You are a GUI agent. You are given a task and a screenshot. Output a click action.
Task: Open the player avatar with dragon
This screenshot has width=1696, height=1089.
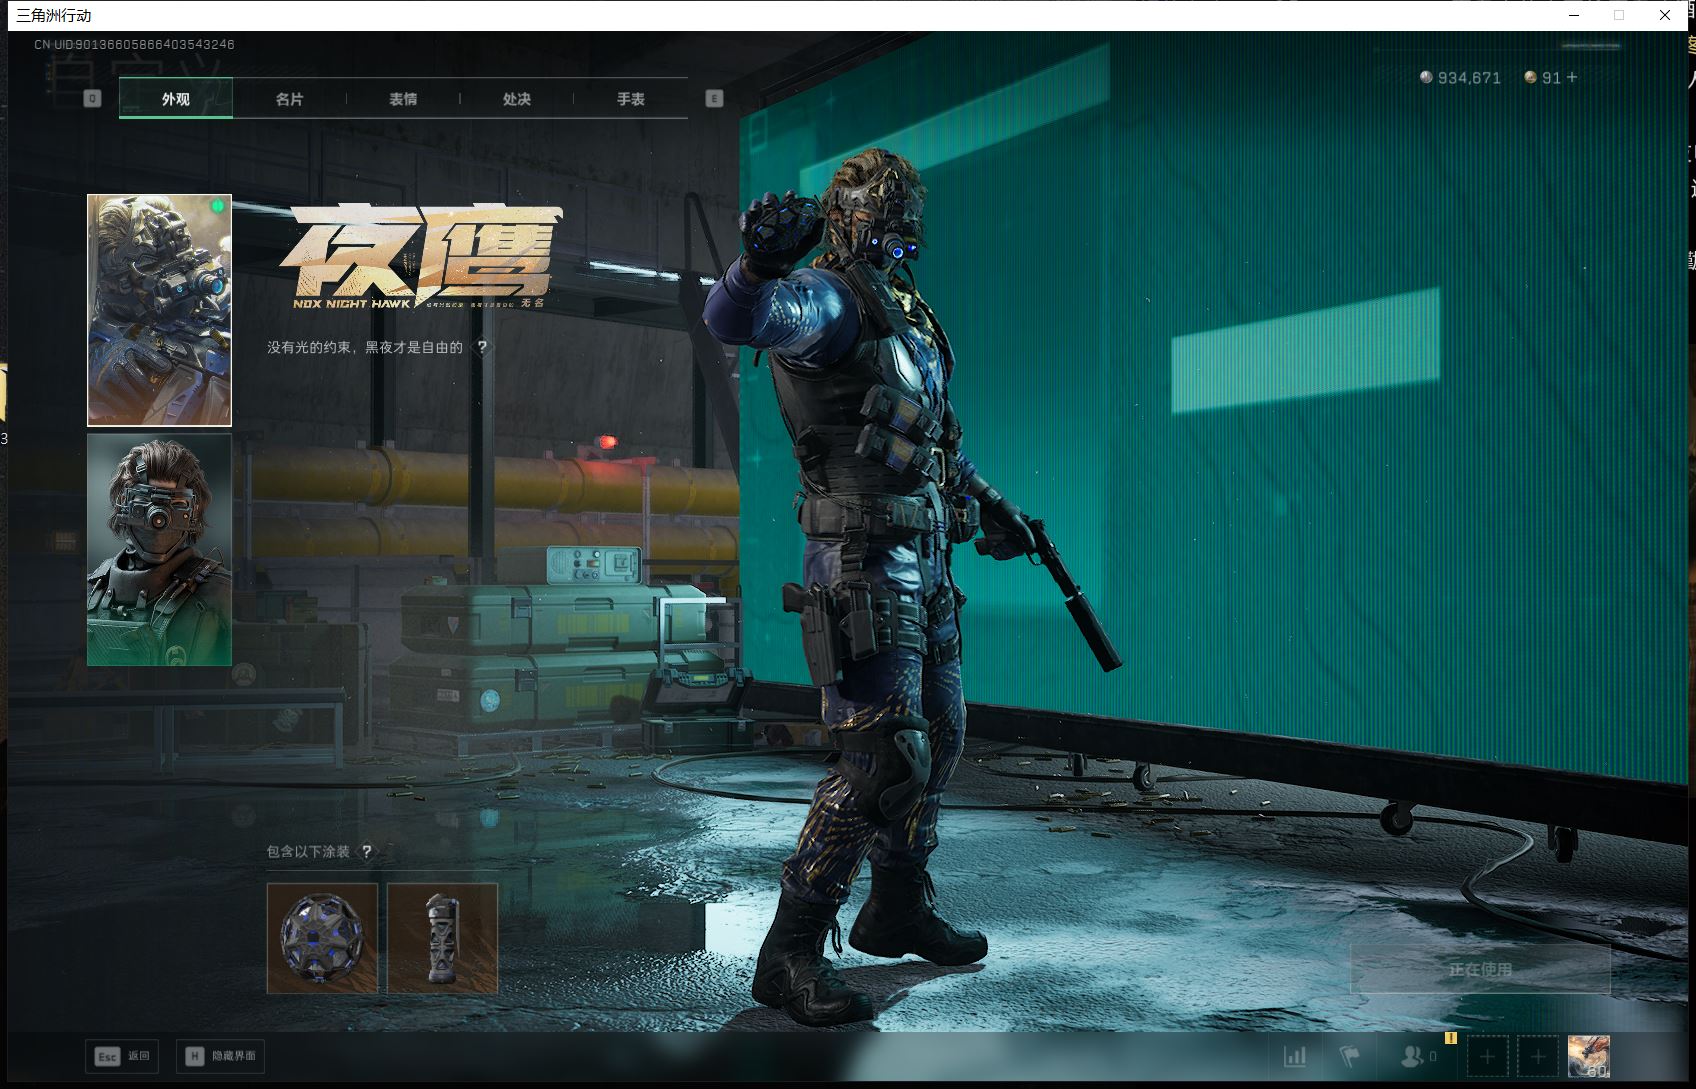pos(1588,1056)
